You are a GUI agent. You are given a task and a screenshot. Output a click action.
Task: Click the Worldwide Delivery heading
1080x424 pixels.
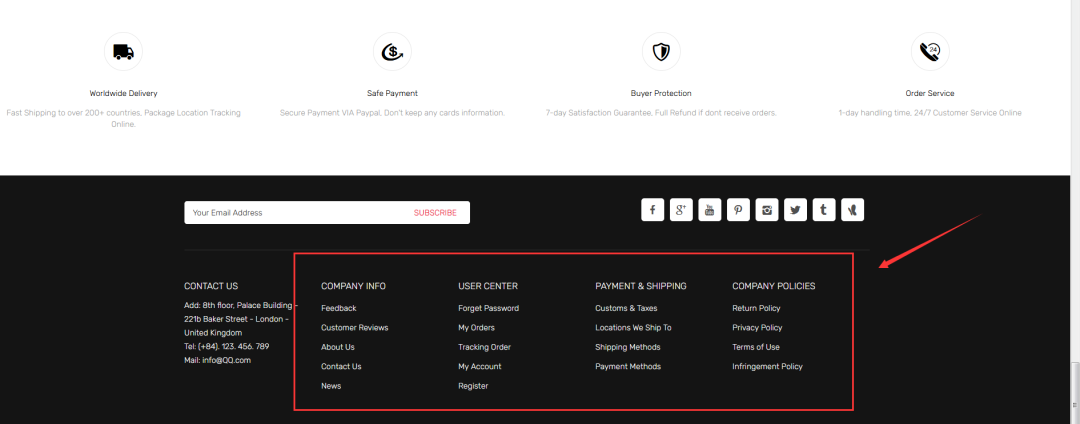123,93
